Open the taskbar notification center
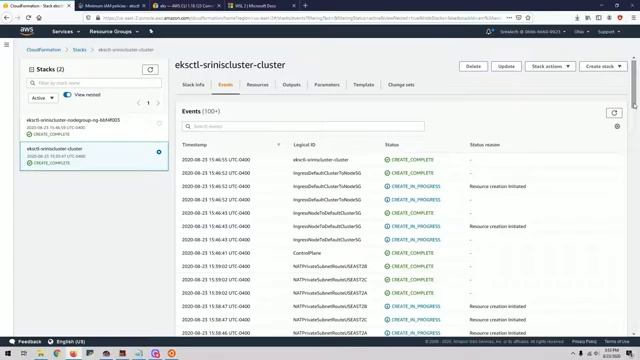Image resolution: width=640 pixels, height=360 pixels. coord(629,353)
